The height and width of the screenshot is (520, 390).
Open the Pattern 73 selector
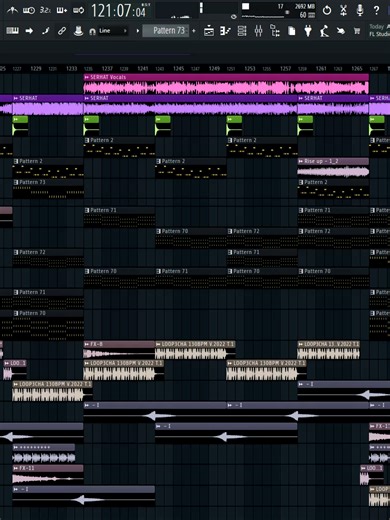click(x=166, y=31)
